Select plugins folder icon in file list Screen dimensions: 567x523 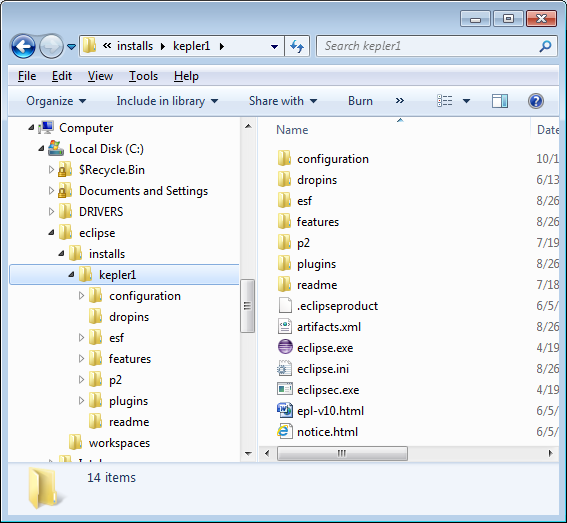point(285,263)
